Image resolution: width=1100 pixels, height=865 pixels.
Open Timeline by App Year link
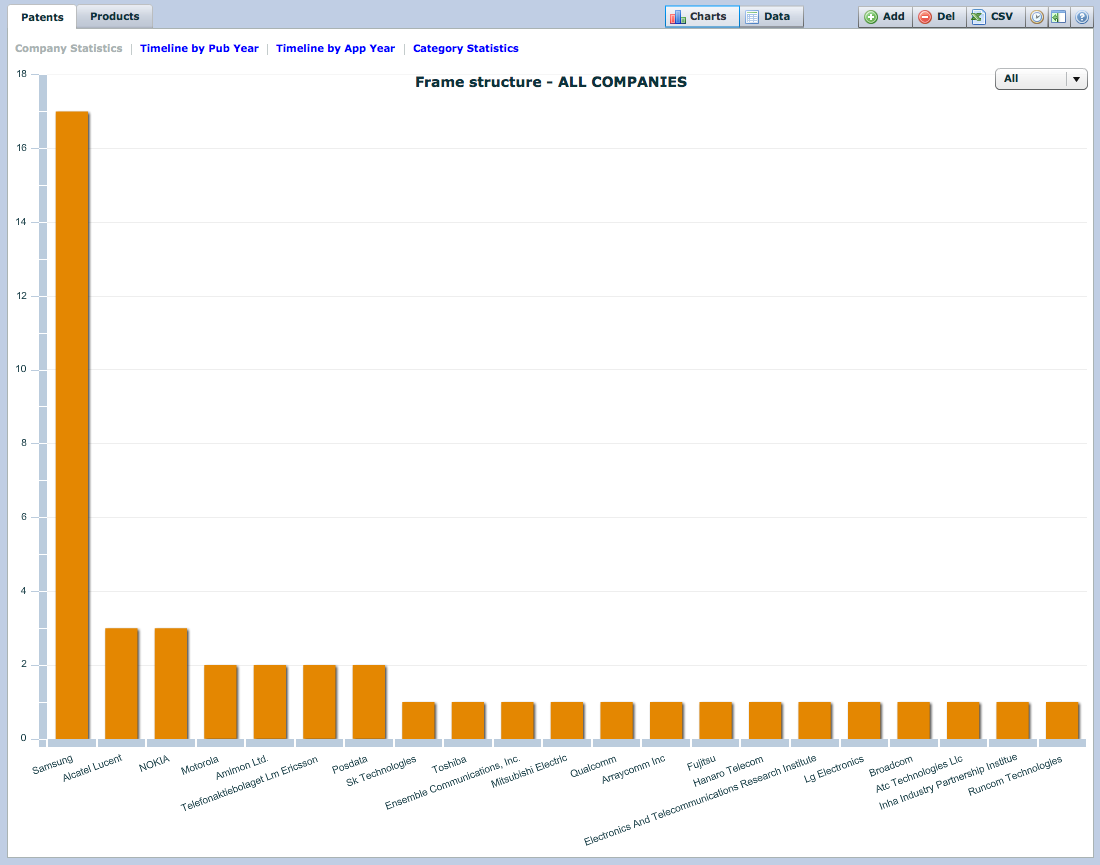click(335, 48)
